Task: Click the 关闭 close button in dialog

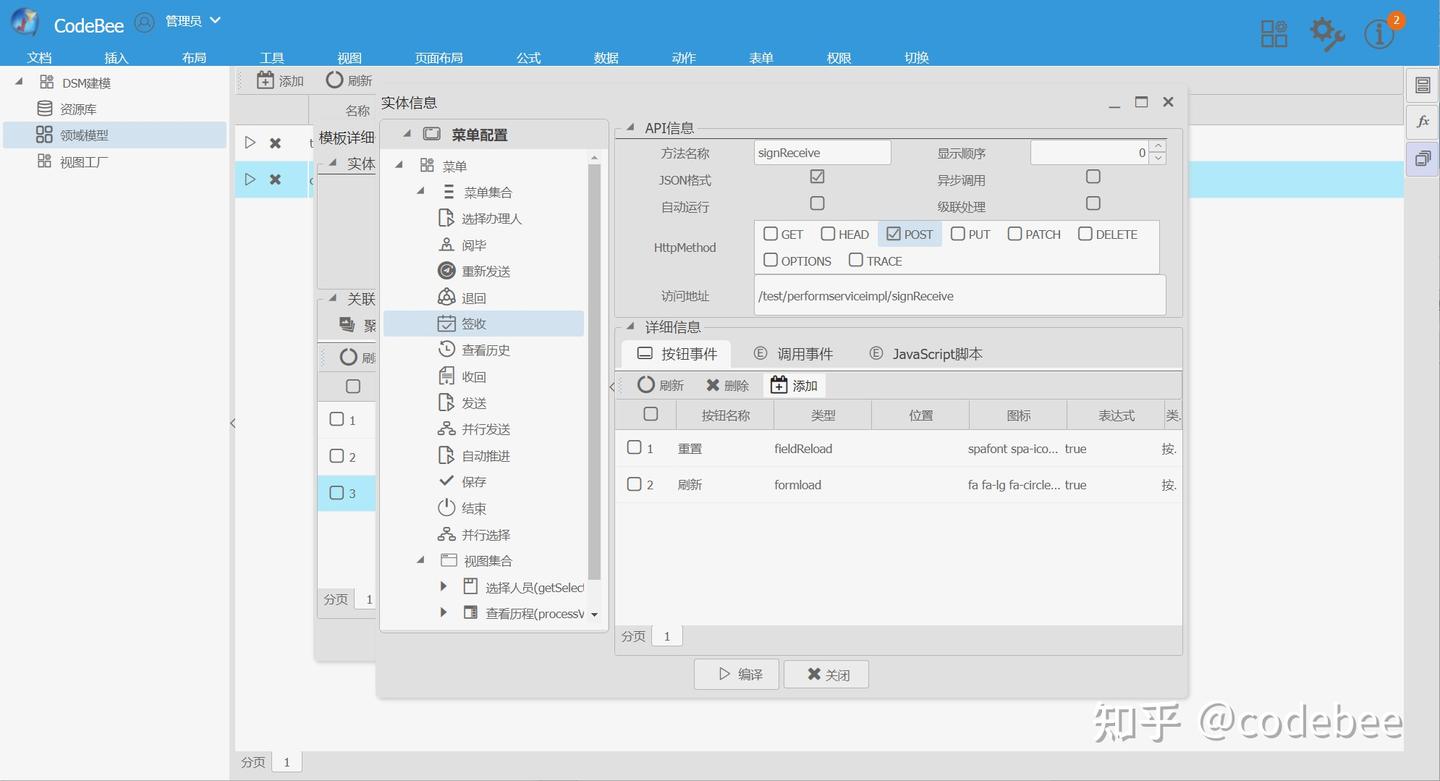Action: pyautogui.click(x=826, y=673)
